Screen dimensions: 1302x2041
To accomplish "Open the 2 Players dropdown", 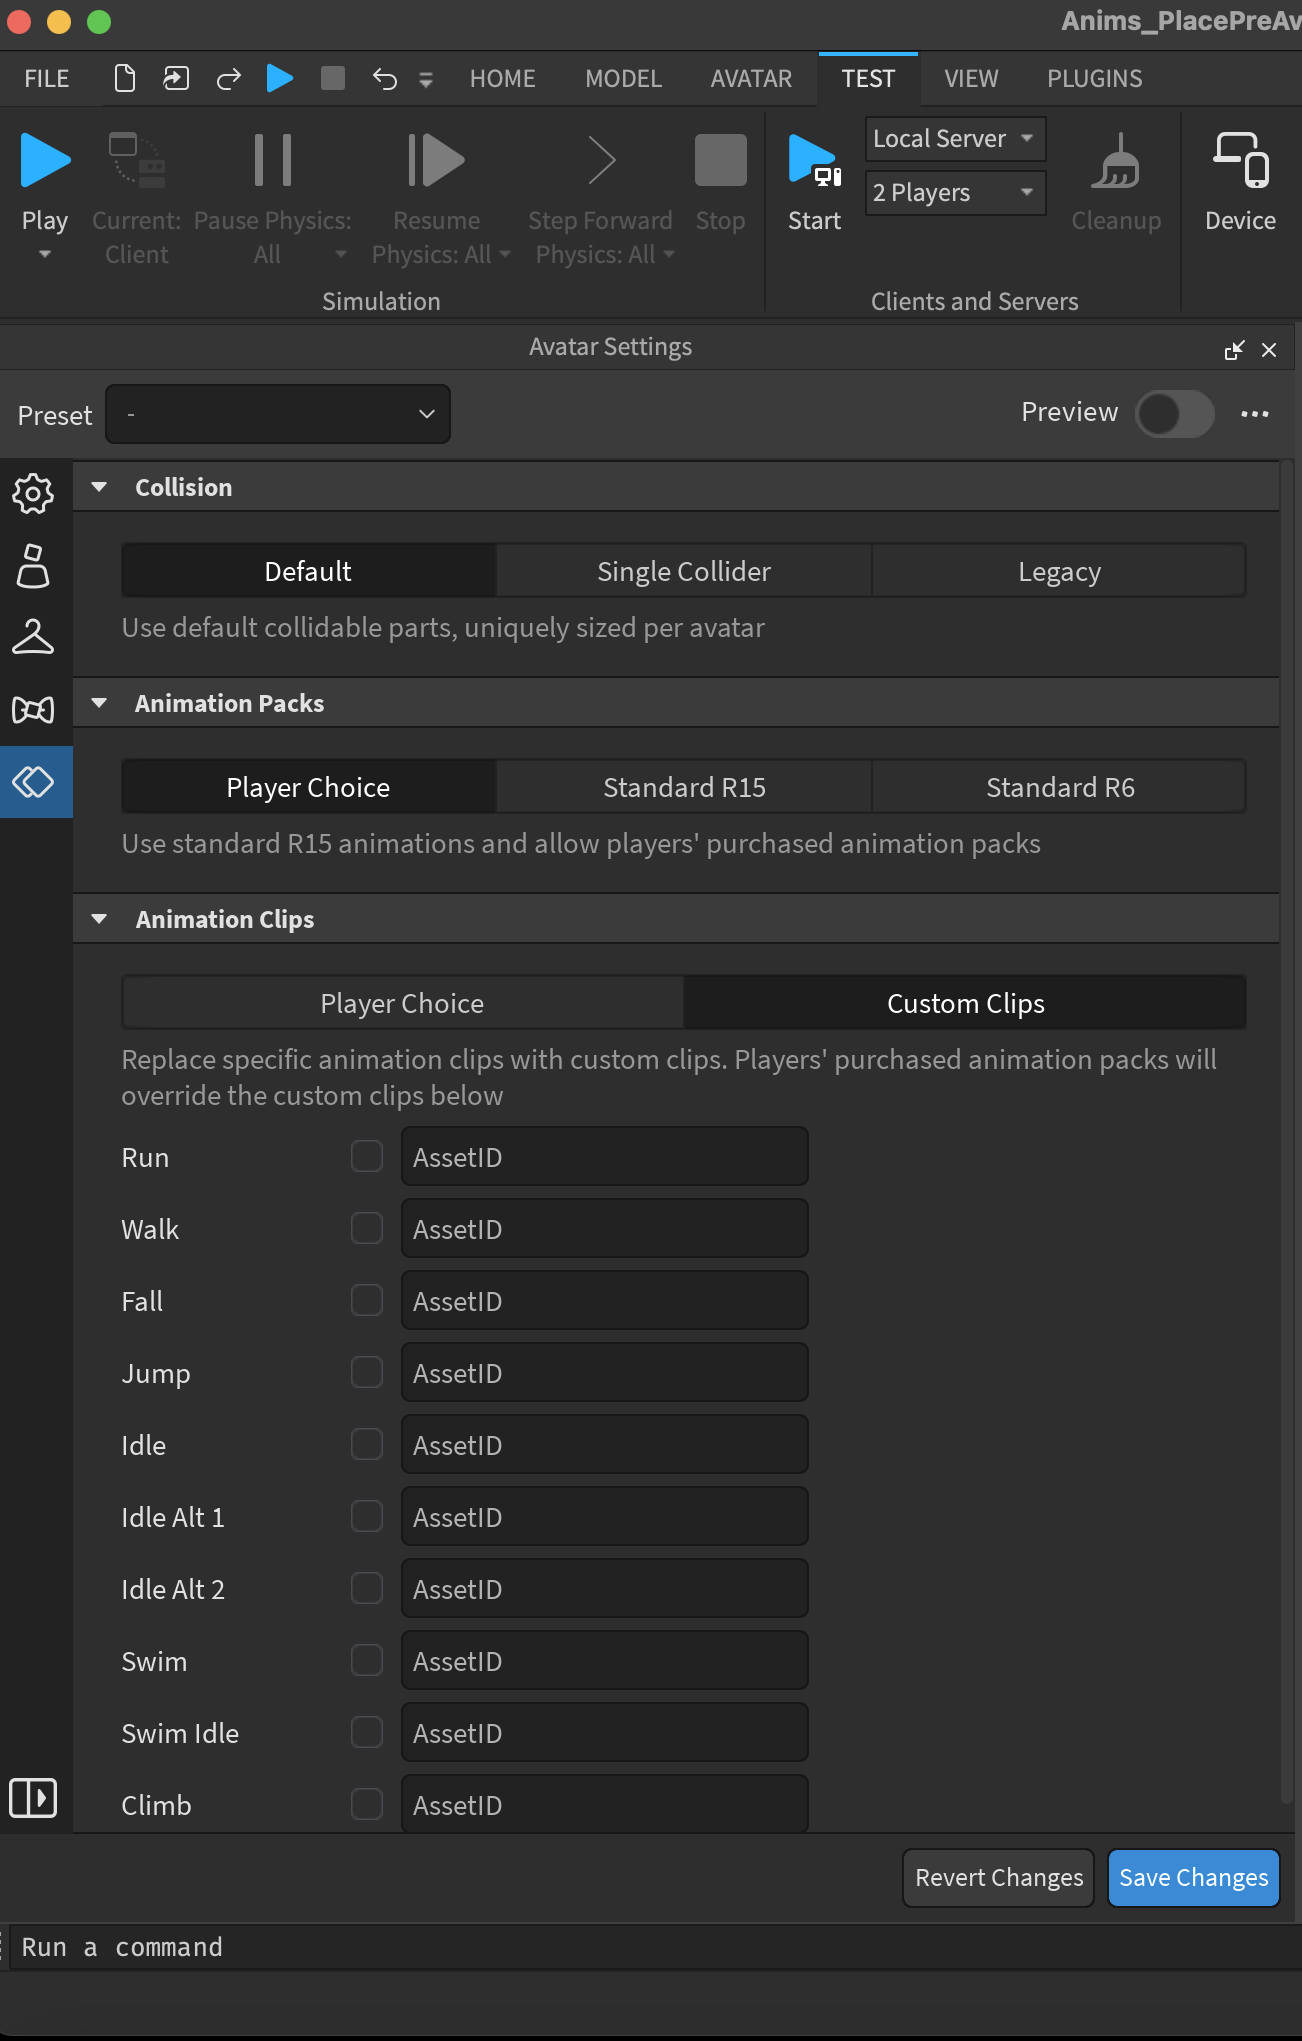I will click(955, 193).
